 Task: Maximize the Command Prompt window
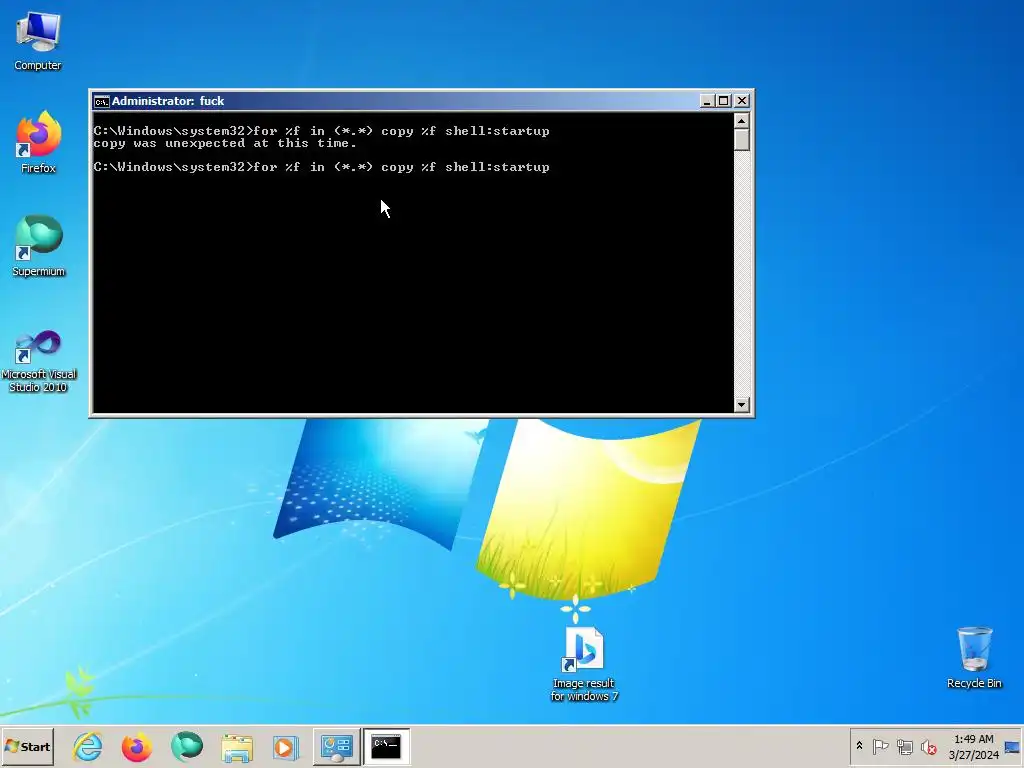click(x=724, y=101)
